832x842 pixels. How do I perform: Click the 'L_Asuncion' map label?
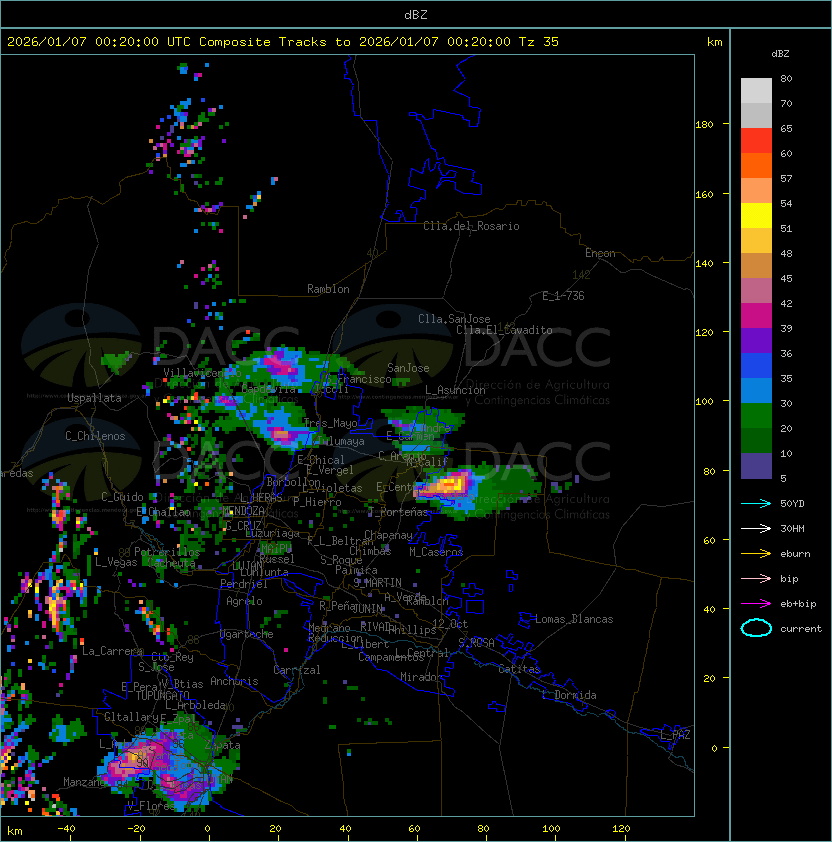click(x=455, y=390)
